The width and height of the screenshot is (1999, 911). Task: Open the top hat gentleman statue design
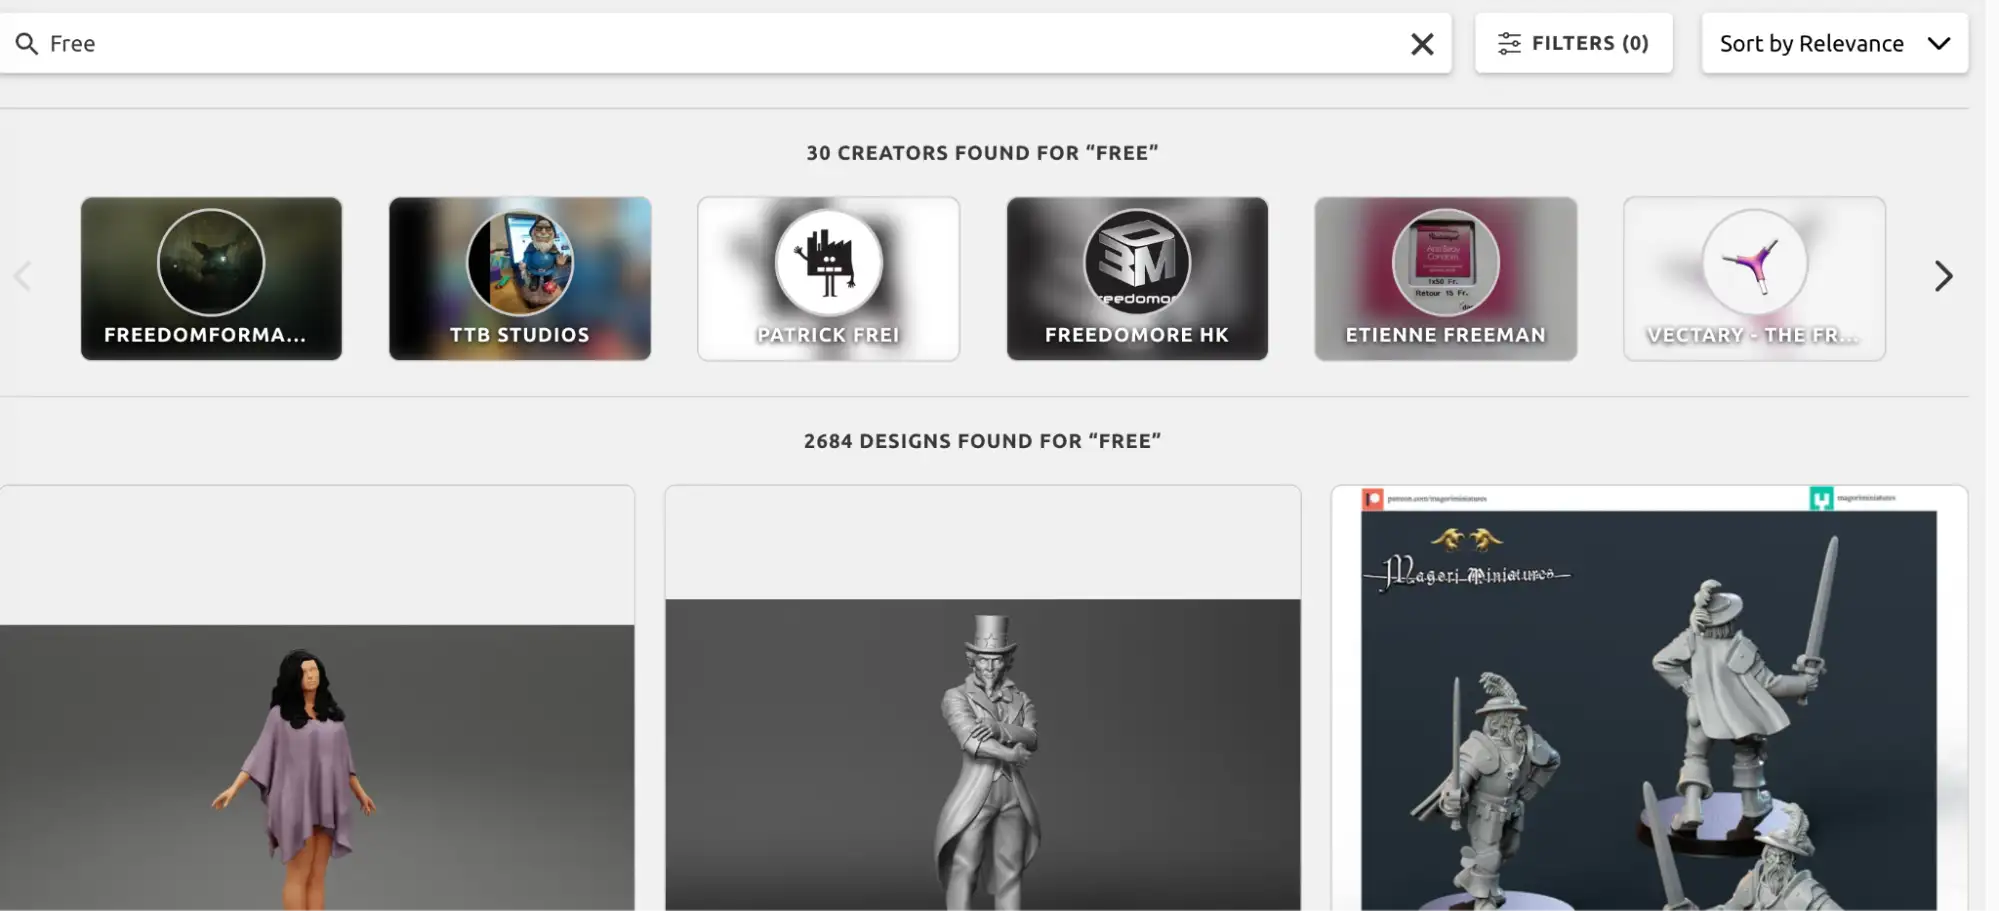(x=983, y=698)
